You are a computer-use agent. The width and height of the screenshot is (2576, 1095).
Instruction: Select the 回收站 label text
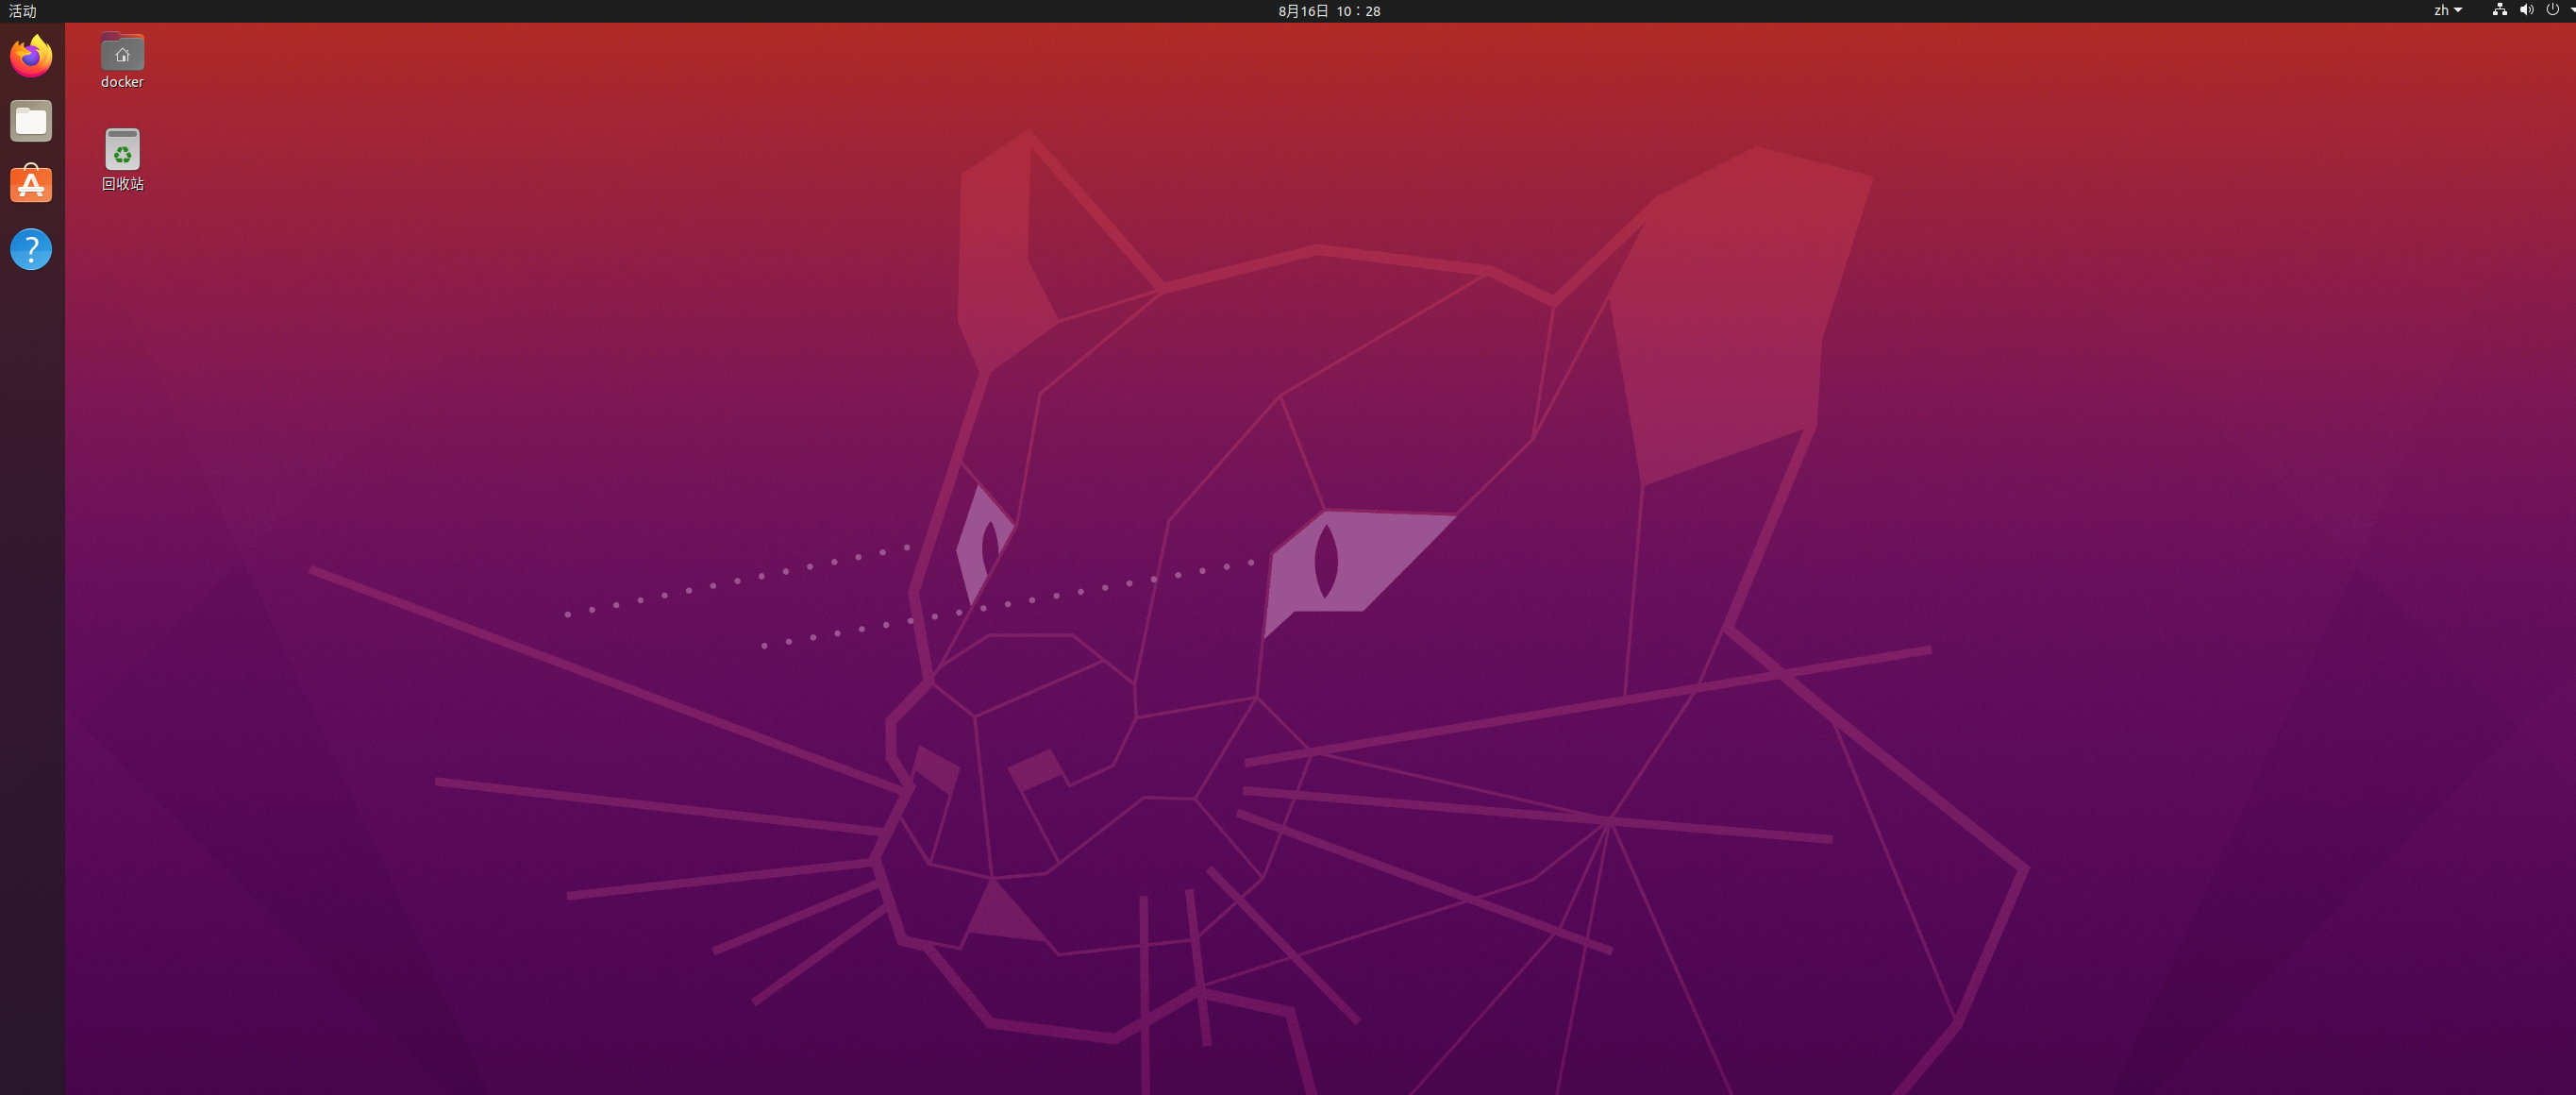point(122,184)
